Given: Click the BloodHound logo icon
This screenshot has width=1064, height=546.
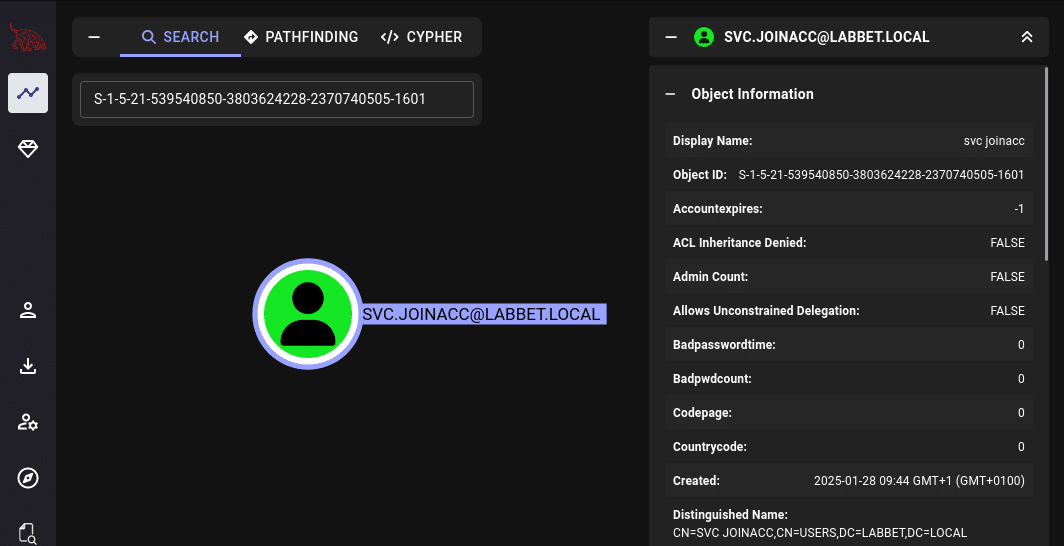Looking at the screenshot, I should [x=28, y=37].
